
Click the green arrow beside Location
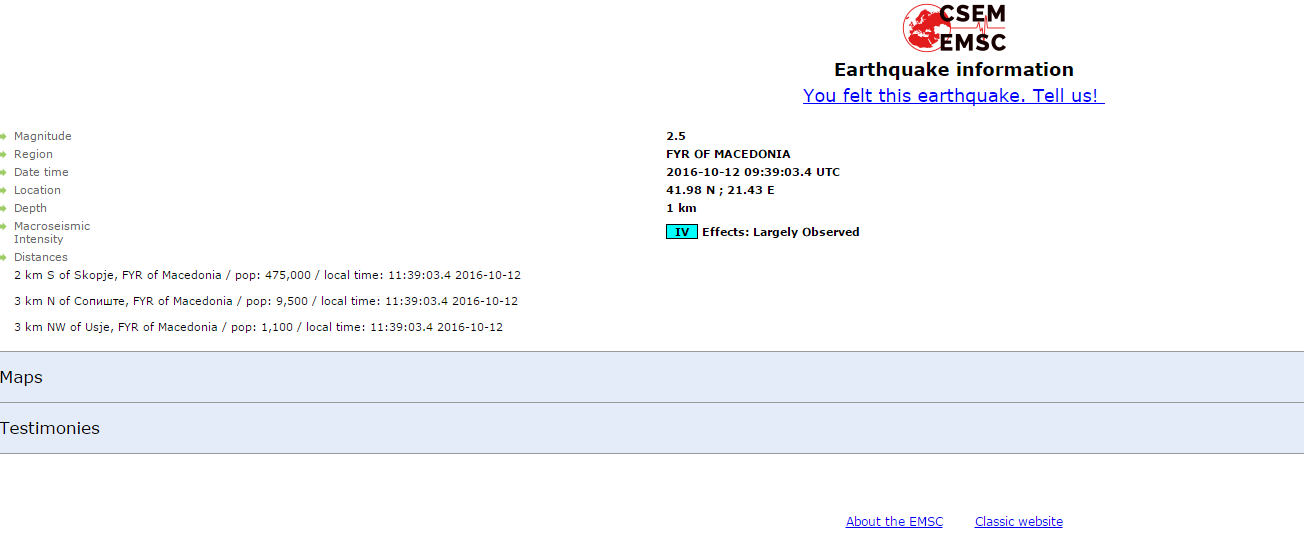pos(3,190)
